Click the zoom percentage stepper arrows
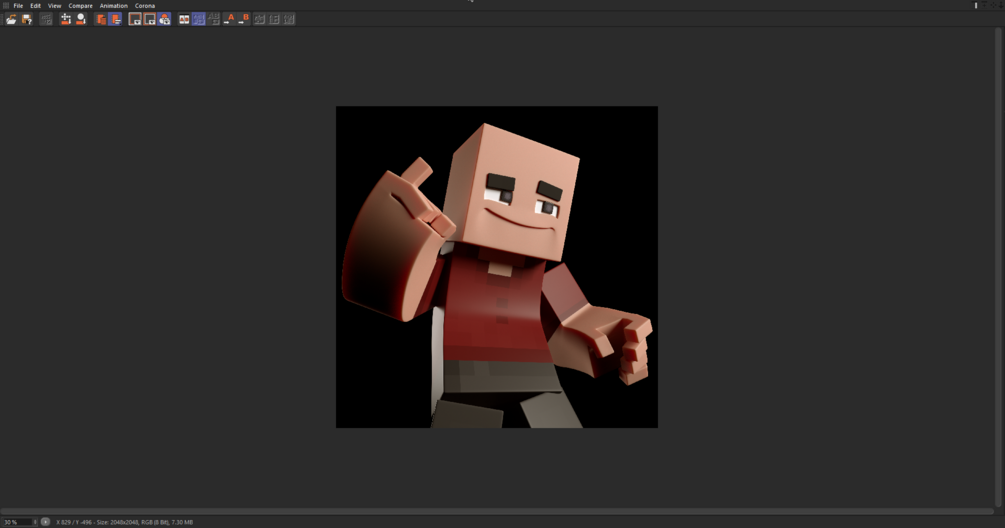Image resolution: width=1005 pixels, height=528 pixels. click(x=35, y=522)
